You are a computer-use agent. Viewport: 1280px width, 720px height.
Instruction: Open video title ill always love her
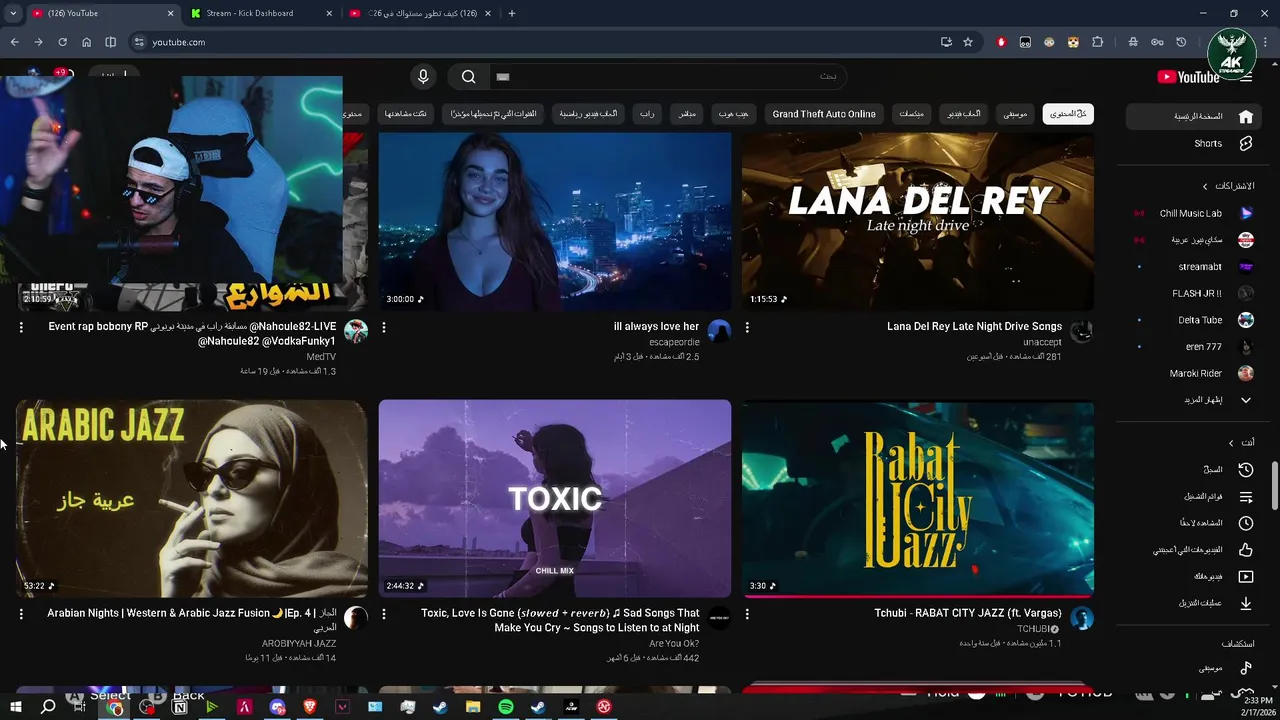[x=656, y=327]
